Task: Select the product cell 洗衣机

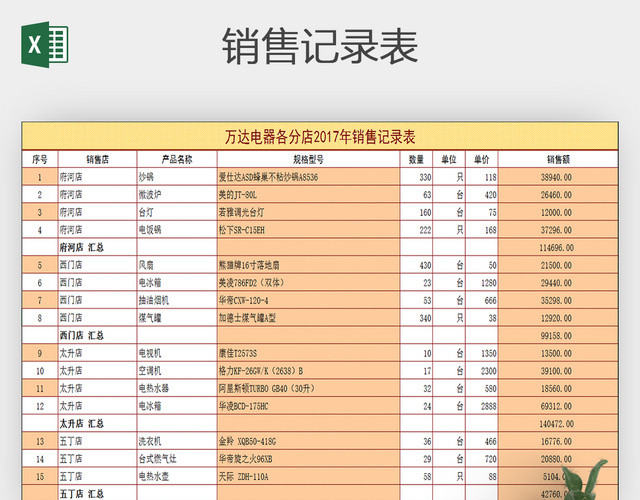Action: click(x=177, y=441)
